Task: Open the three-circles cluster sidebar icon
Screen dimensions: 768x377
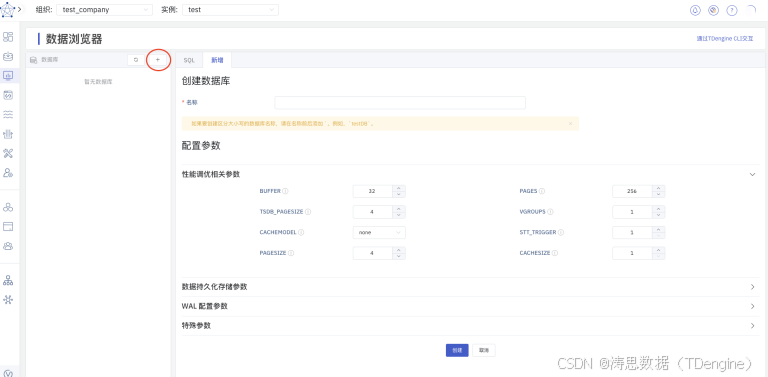Action: pyautogui.click(x=8, y=207)
